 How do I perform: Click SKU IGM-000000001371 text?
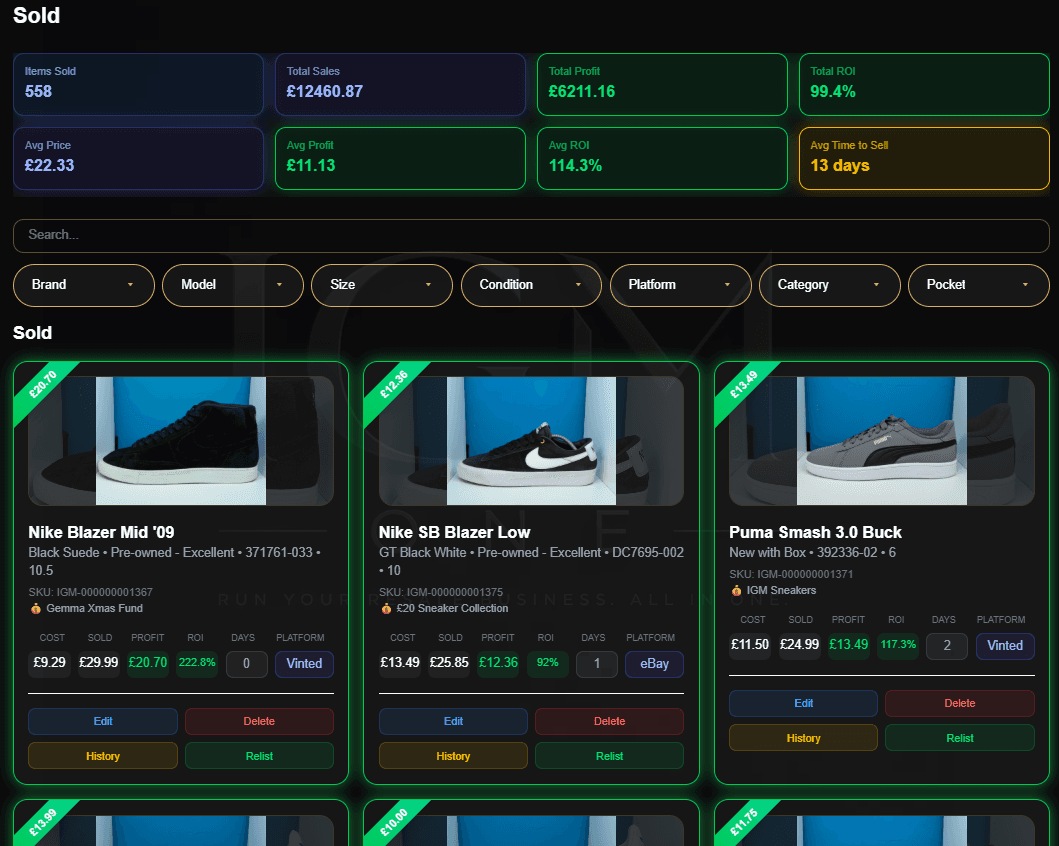[791, 574]
